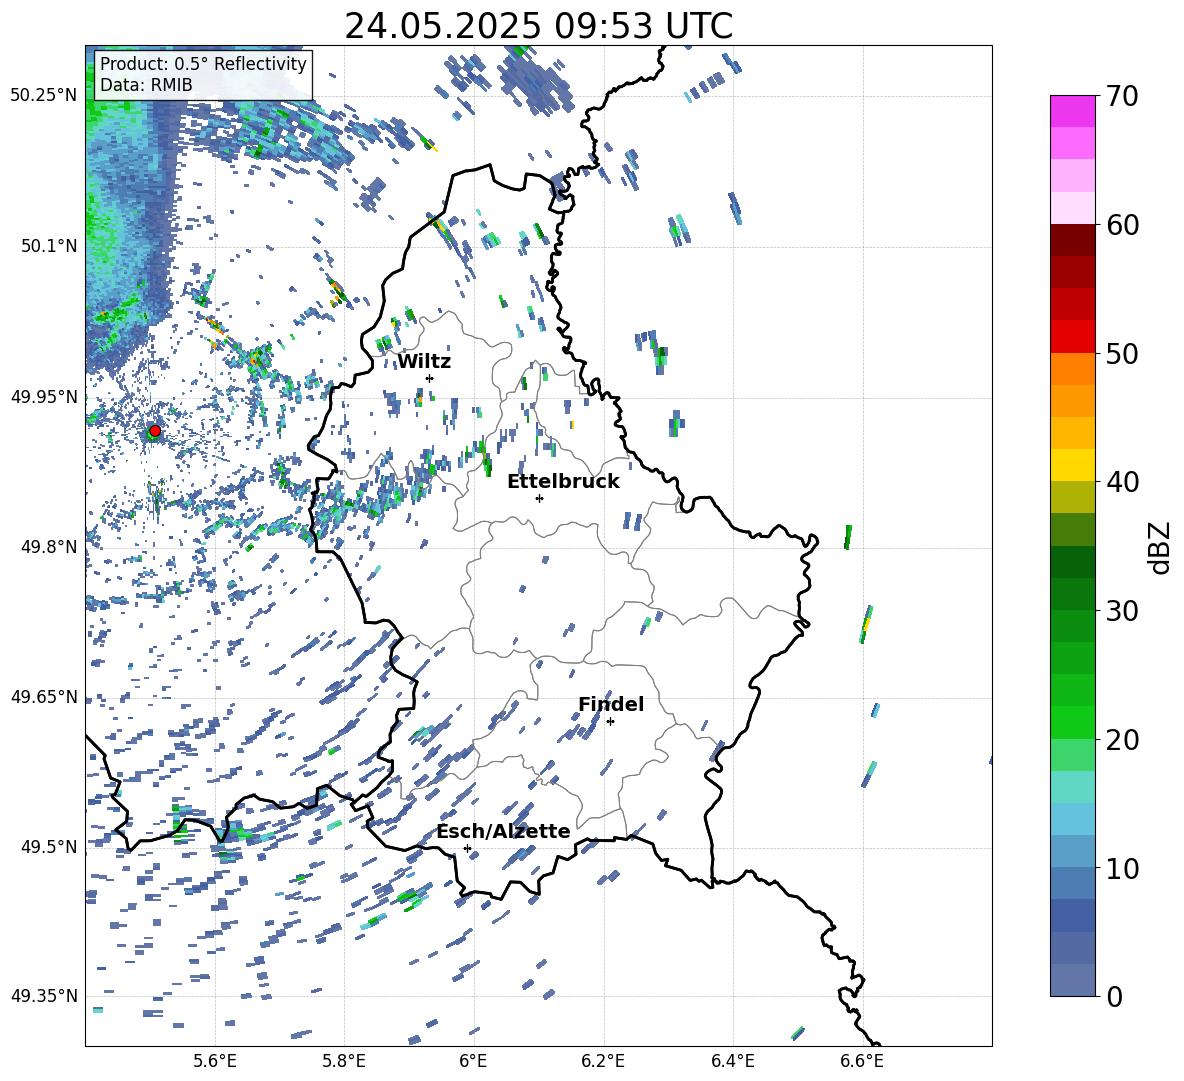This screenshot has height=1081, width=1184.
Task: Click the 20 colorbar tick label
Action: coord(1123,740)
